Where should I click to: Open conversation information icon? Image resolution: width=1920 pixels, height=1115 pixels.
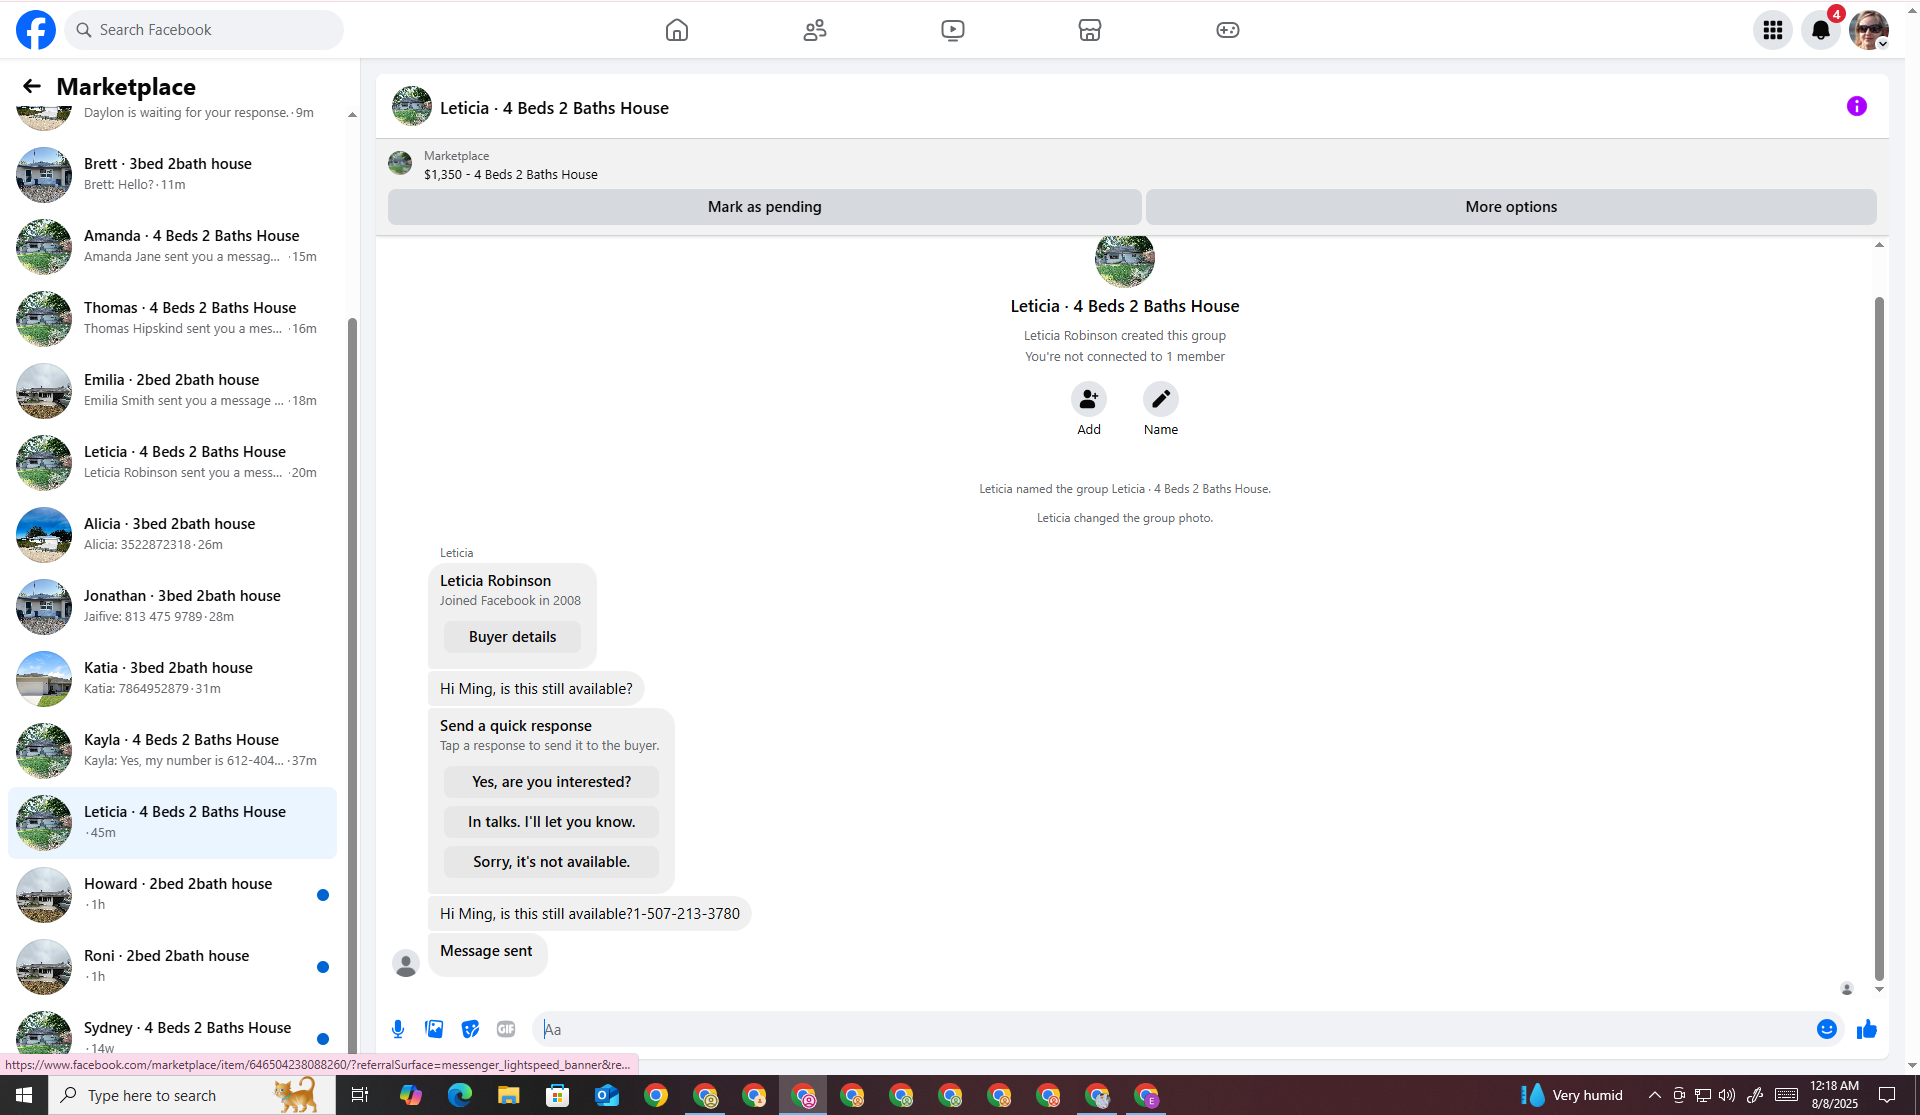pyautogui.click(x=1856, y=106)
